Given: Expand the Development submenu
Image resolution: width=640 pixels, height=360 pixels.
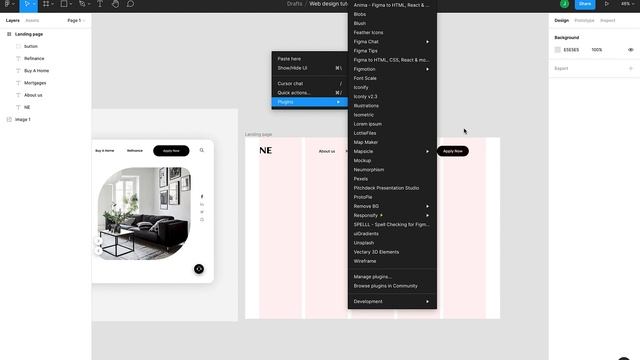Looking at the screenshot, I should click(x=427, y=301).
